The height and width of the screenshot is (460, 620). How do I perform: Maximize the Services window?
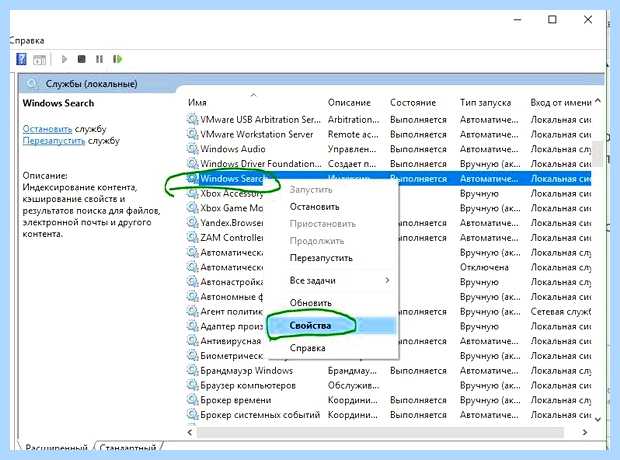coord(552,19)
